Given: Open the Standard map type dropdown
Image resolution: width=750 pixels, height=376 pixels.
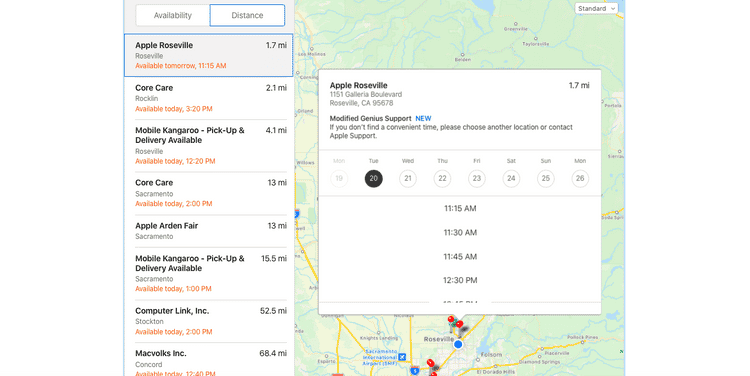Looking at the screenshot, I should click(596, 9).
